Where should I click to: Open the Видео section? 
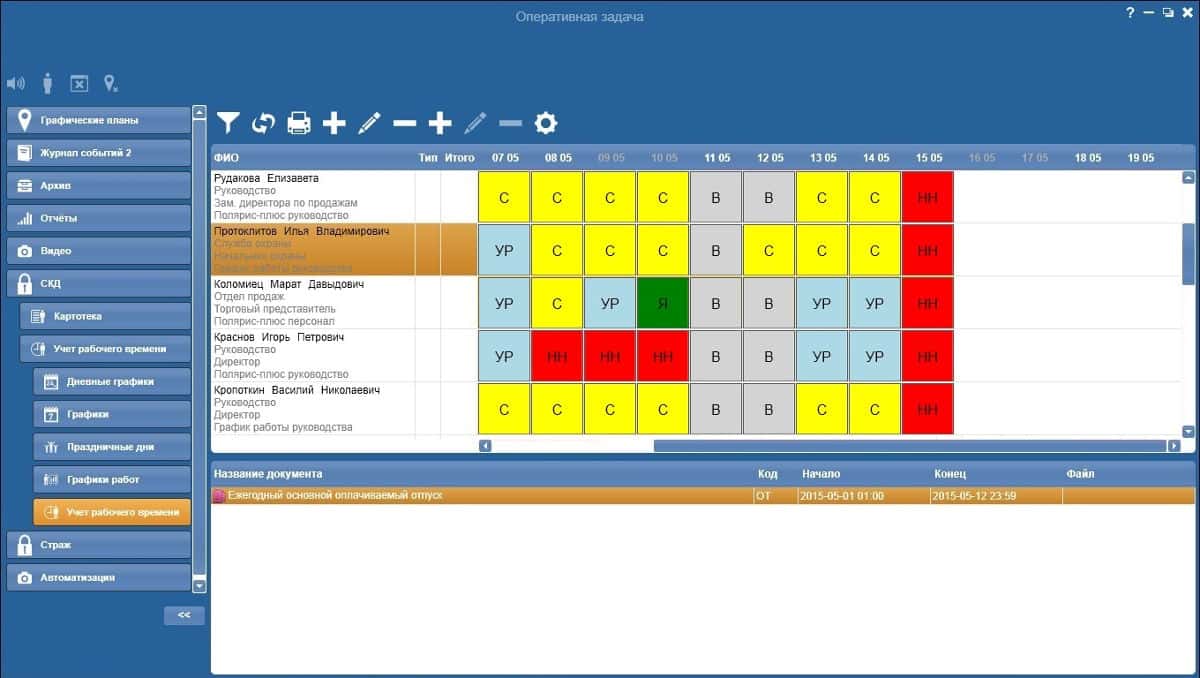click(x=98, y=251)
